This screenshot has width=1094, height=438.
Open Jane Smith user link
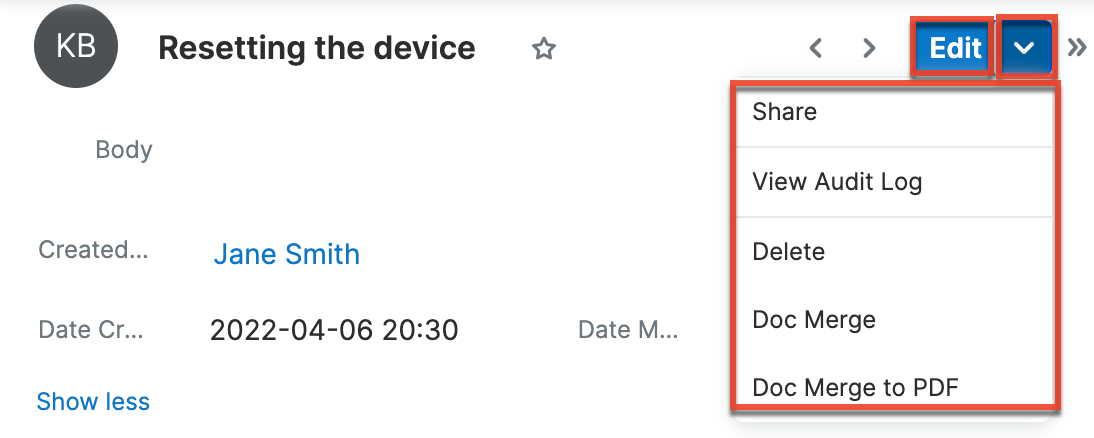286,254
